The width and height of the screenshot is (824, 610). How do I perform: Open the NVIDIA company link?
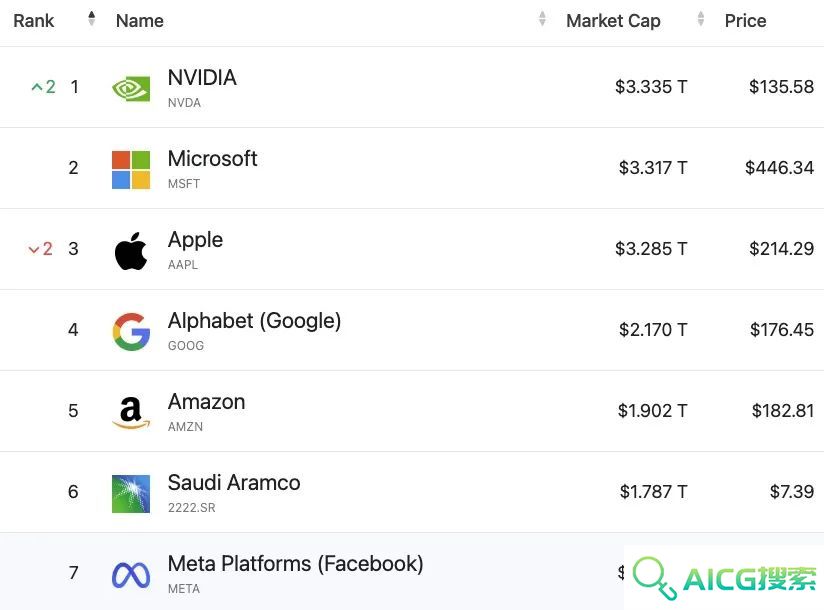(202, 78)
